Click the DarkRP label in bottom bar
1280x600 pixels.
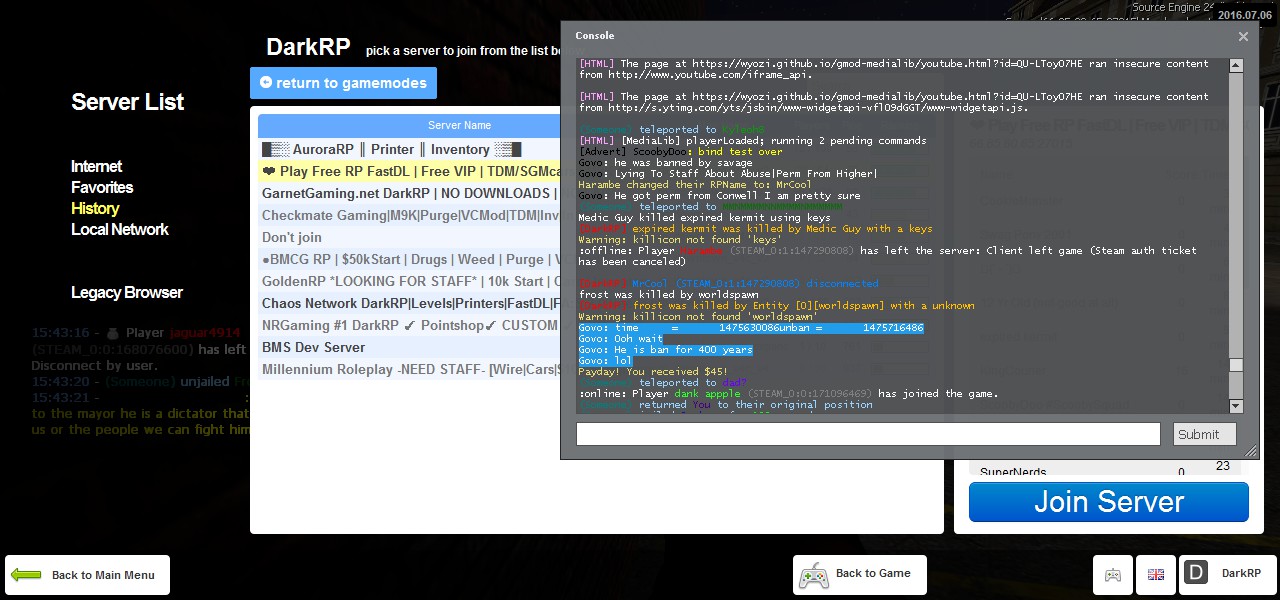click(1241, 574)
